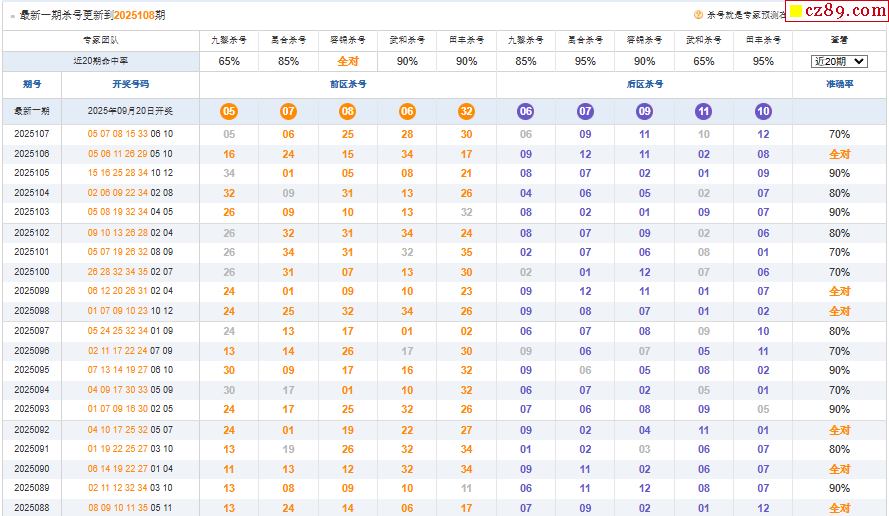The image size is (889, 516).
Task: Select period 2025094 in the table
Action: click(32, 390)
